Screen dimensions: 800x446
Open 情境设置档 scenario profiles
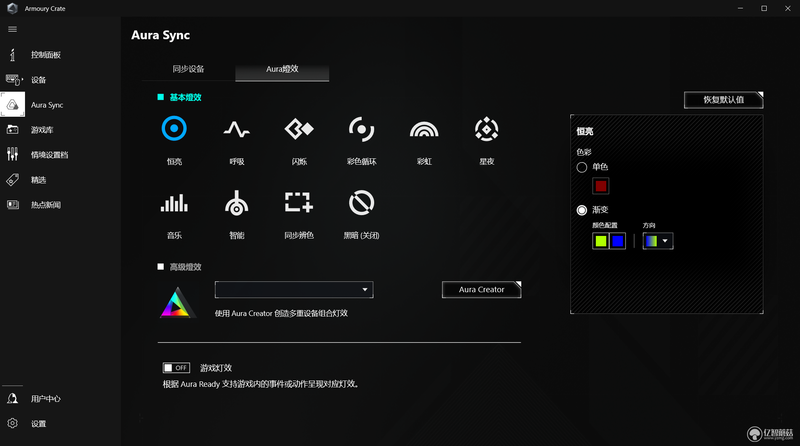pos(60,155)
